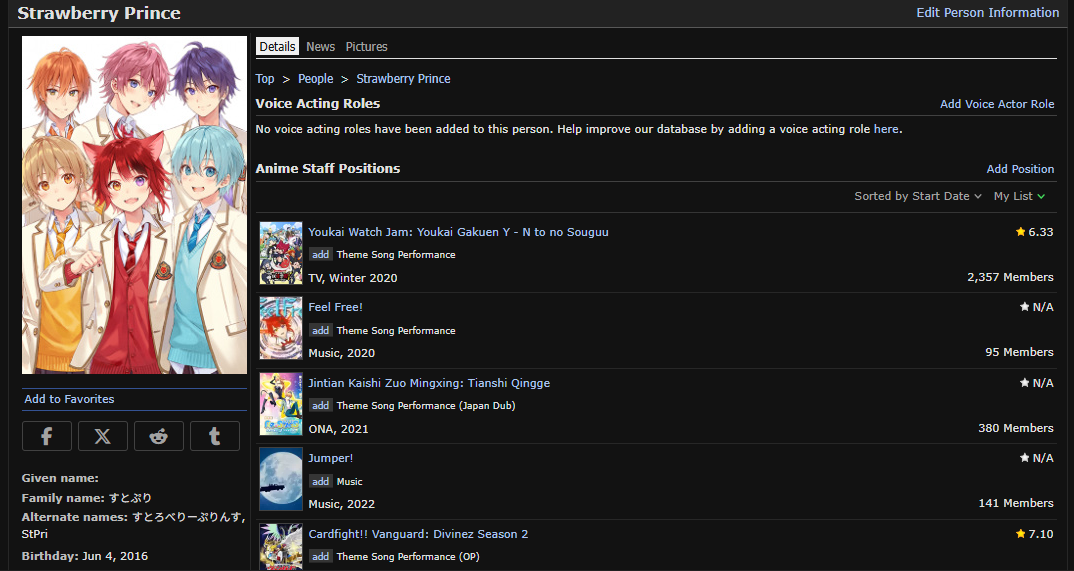Open Edit Person Information link

point(988,12)
